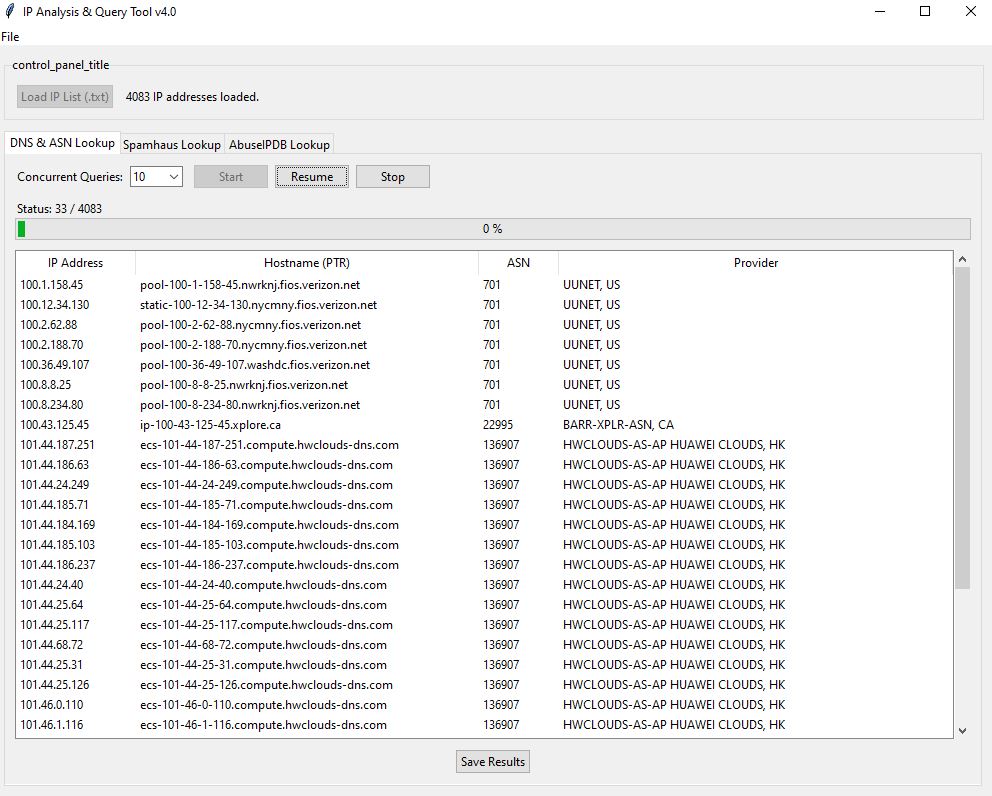Click the Hostname (PTR) column header
The image size is (992, 796).
(x=307, y=263)
